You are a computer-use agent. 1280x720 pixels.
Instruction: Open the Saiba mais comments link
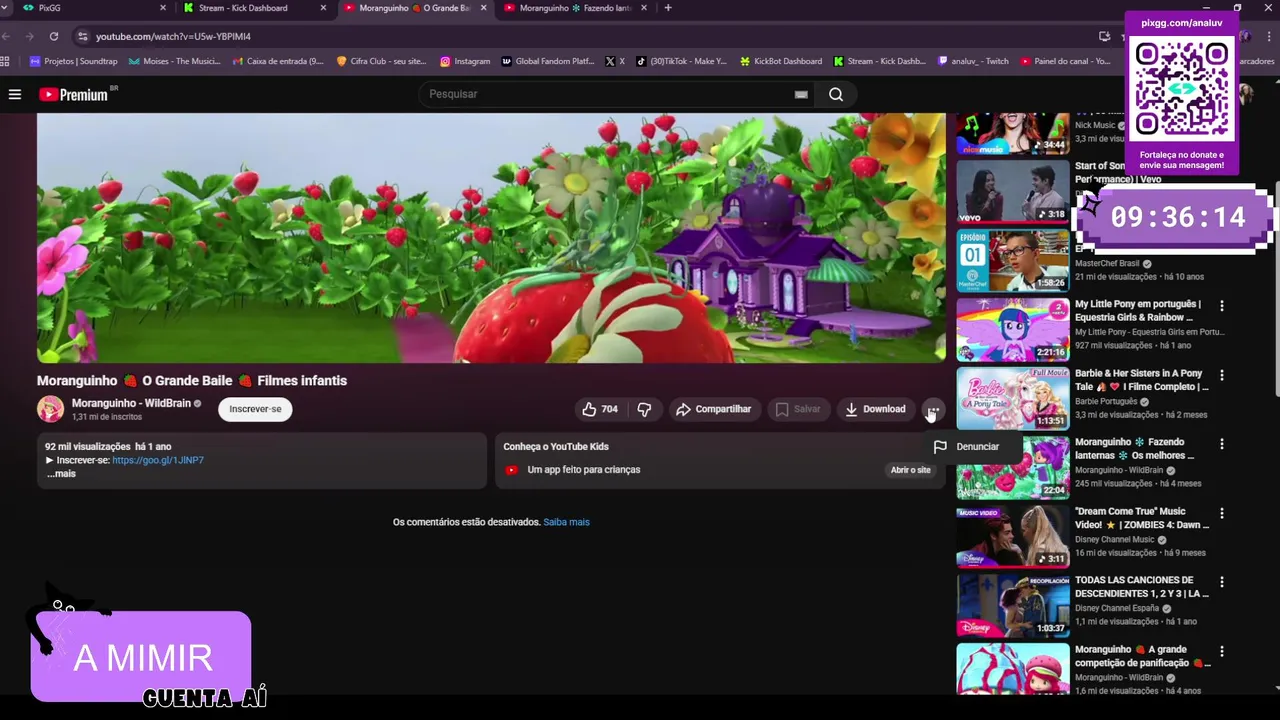[x=566, y=522]
